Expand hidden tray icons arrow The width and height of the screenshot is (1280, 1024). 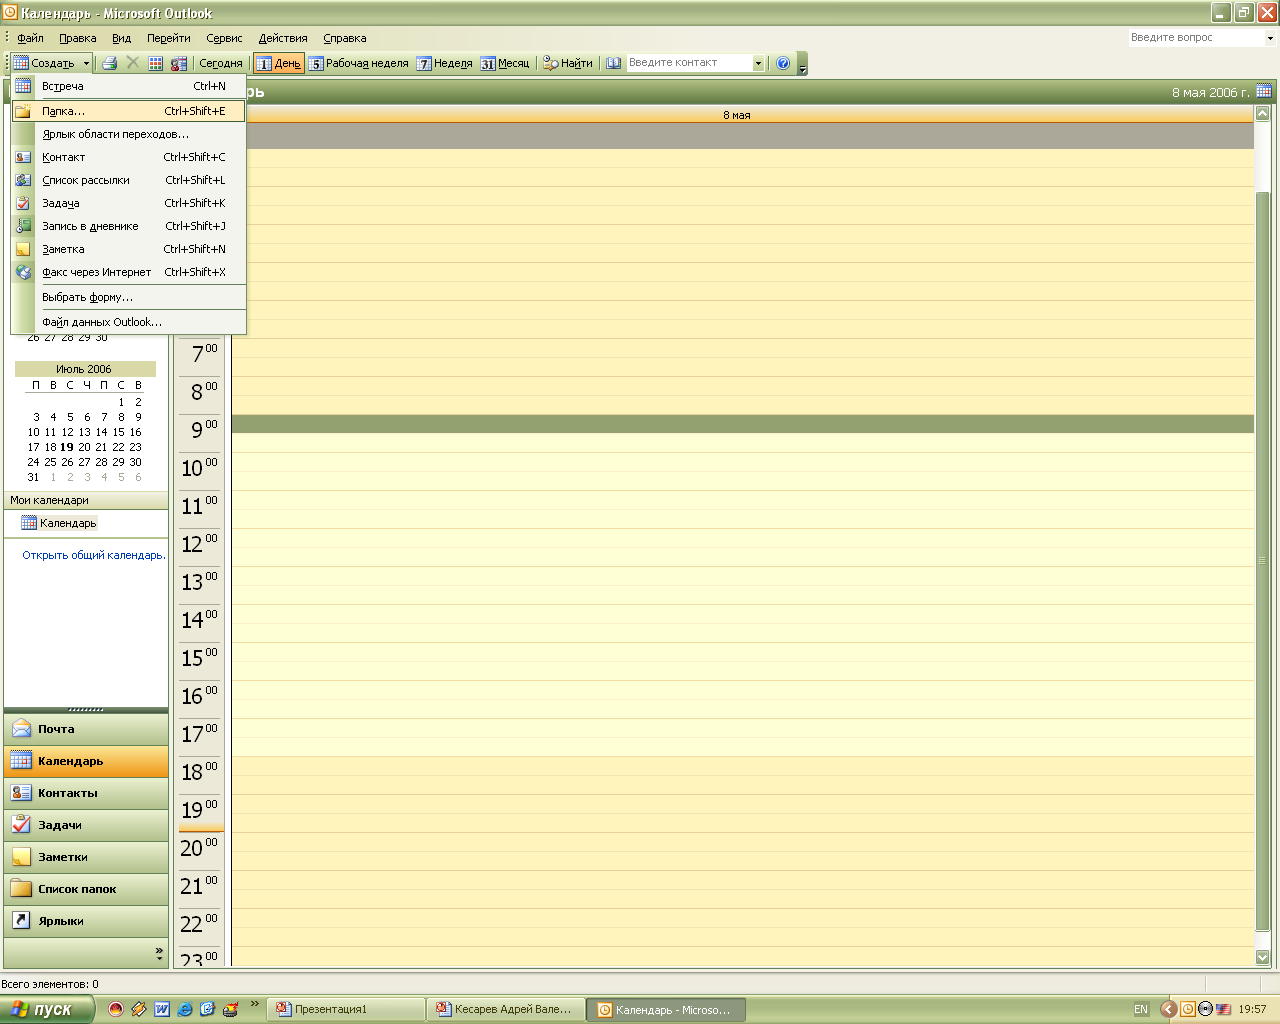tap(1167, 1009)
